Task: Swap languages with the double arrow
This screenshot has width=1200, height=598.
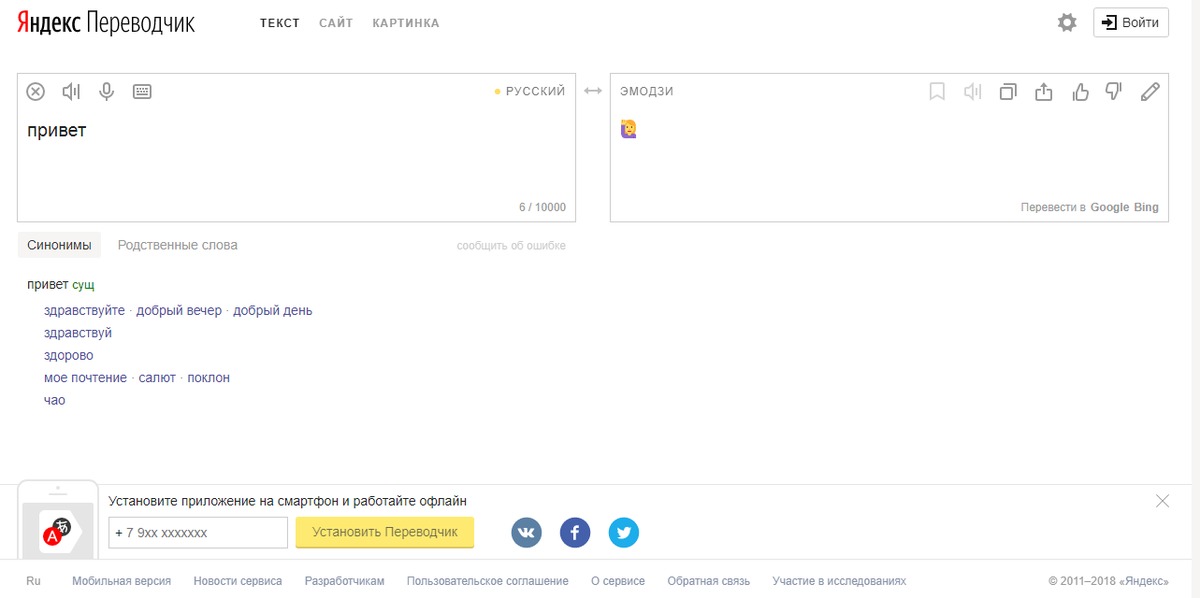Action: click(x=593, y=91)
